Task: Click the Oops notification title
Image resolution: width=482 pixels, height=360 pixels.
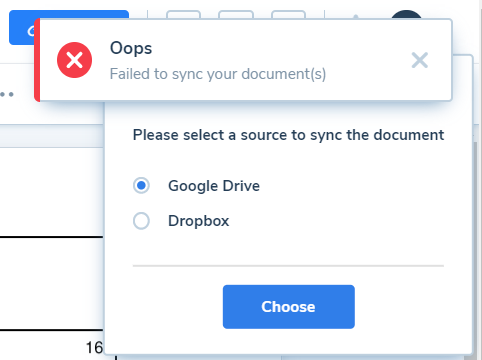Action: point(131,48)
